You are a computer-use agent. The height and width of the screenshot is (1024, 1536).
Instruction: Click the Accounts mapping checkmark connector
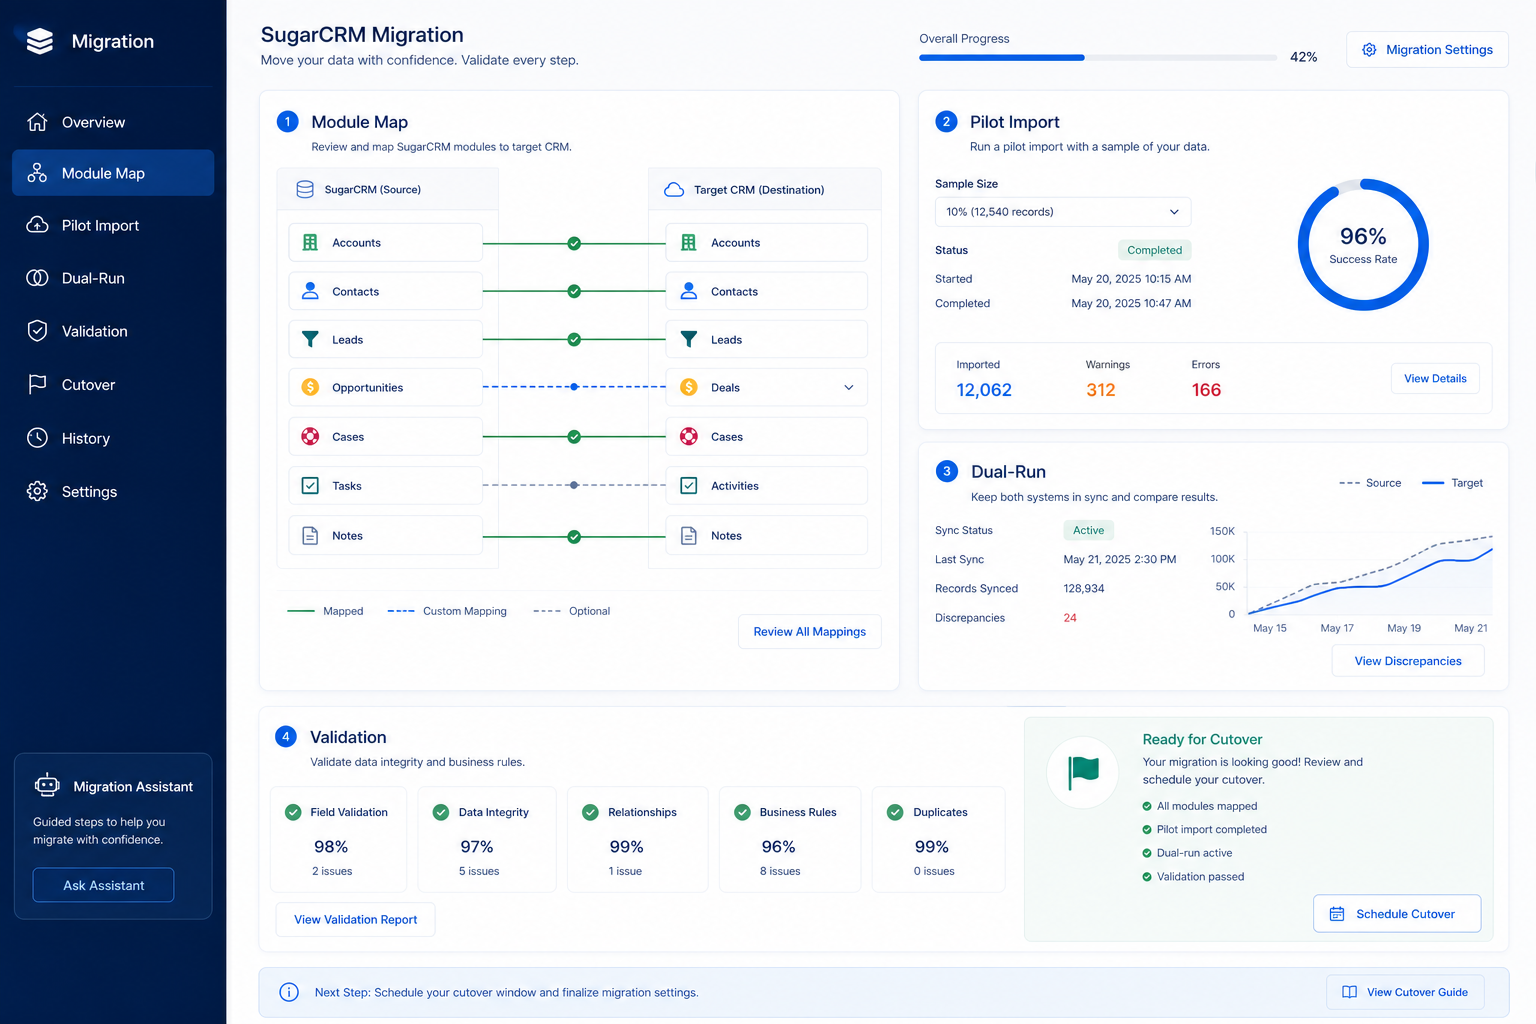[574, 243]
